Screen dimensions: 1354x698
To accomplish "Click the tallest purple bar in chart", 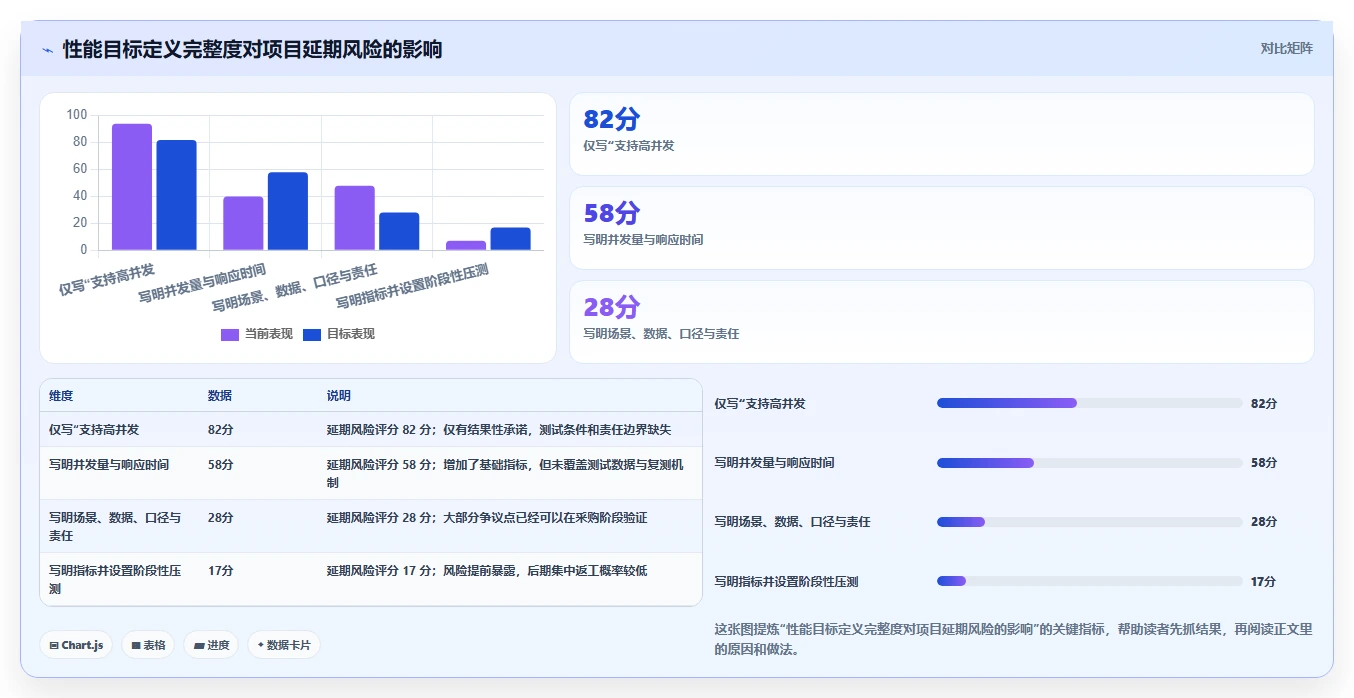I will (132, 187).
